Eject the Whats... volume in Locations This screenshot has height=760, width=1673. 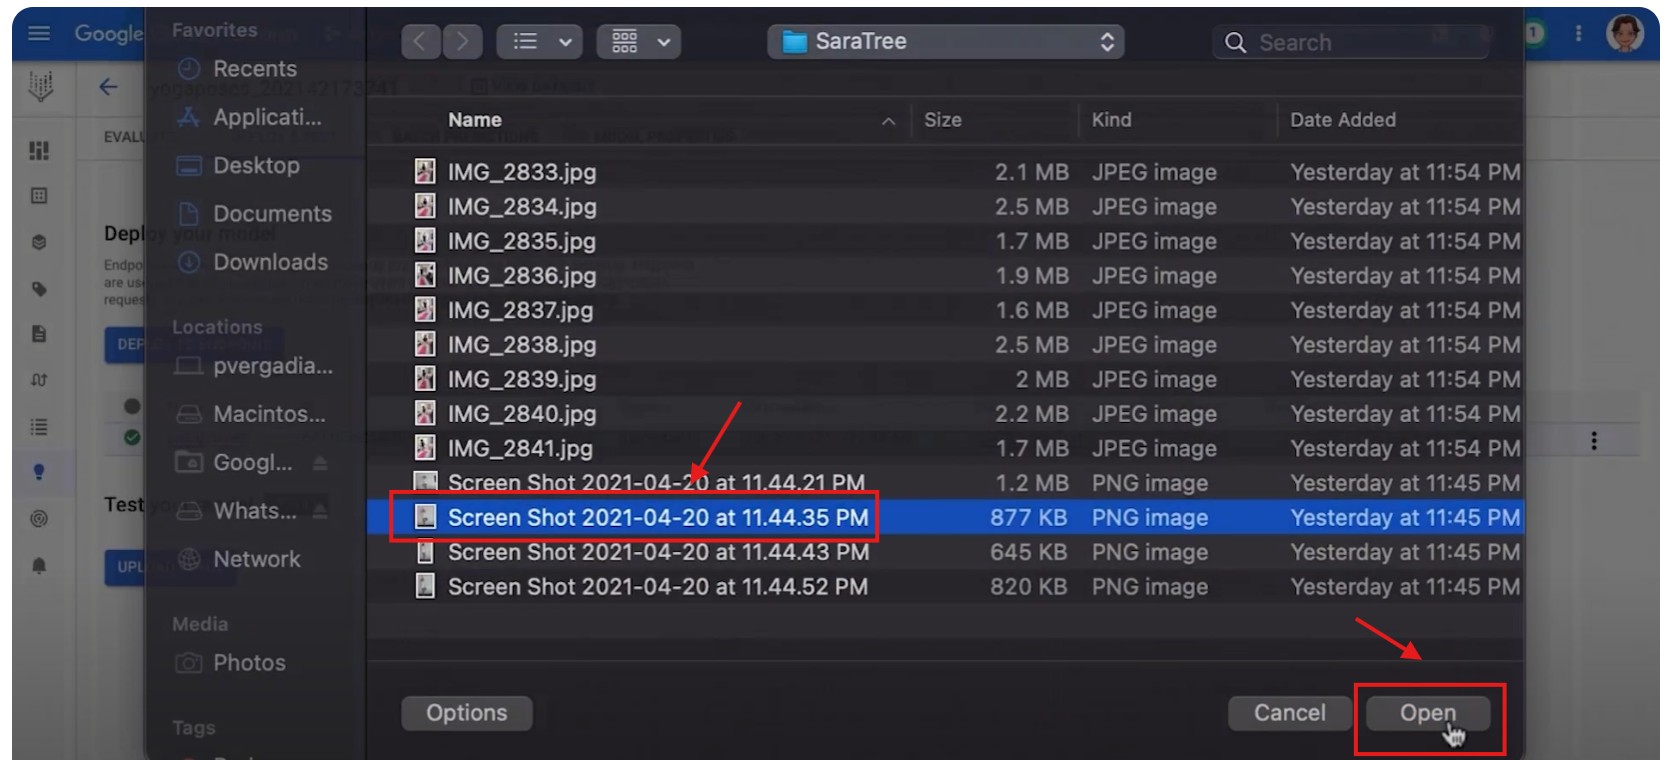tap(320, 511)
